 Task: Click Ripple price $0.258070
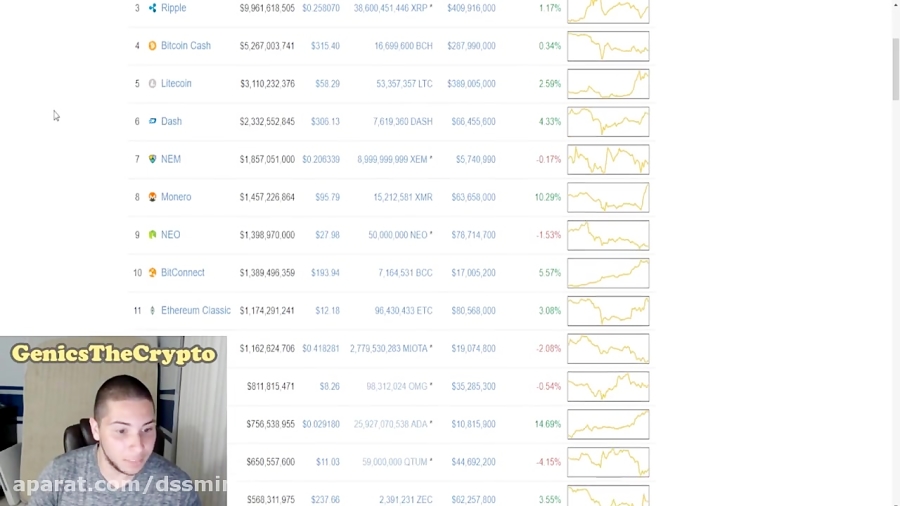321,9
